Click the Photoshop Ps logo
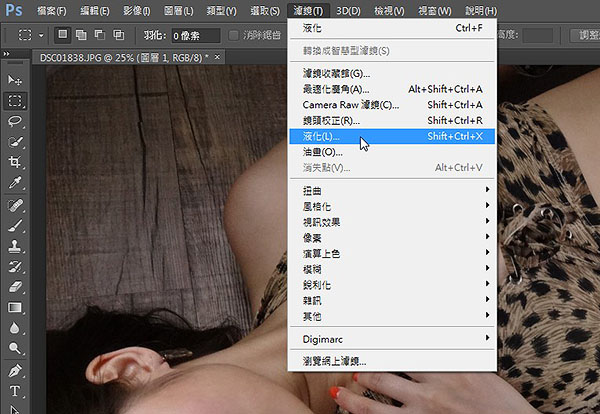Image resolution: width=600 pixels, height=414 pixels. [13, 10]
